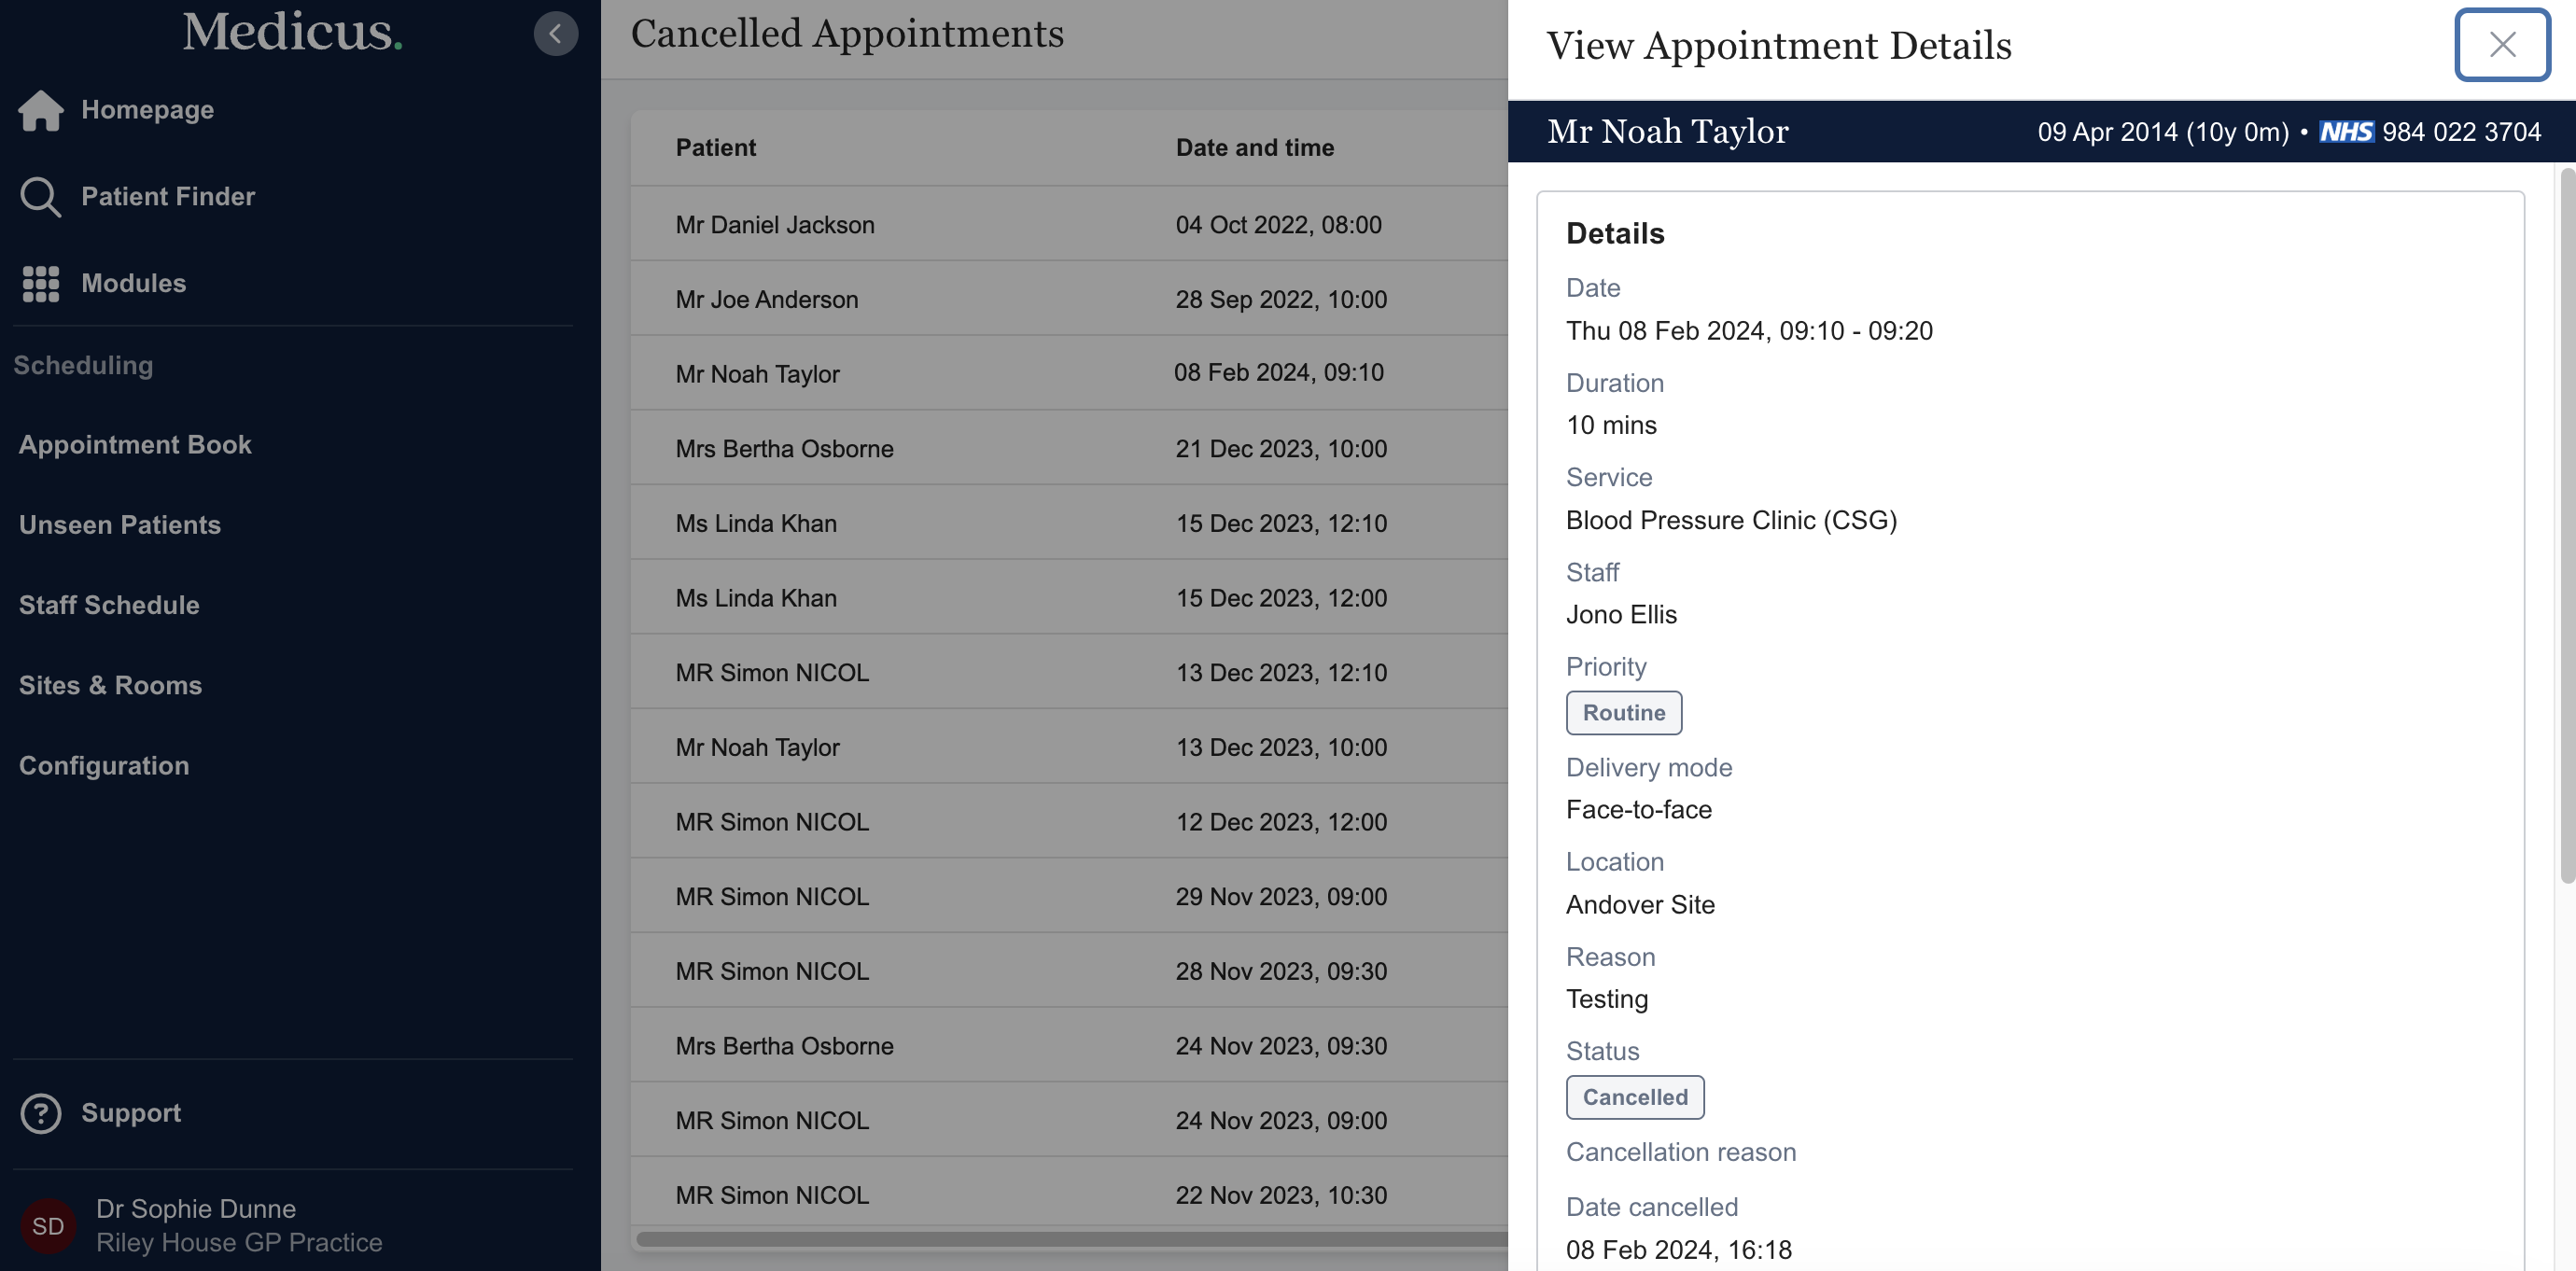Open the Staff Schedule page
The height and width of the screenshot is (1271, 2576).
click(x=109, y=605)
